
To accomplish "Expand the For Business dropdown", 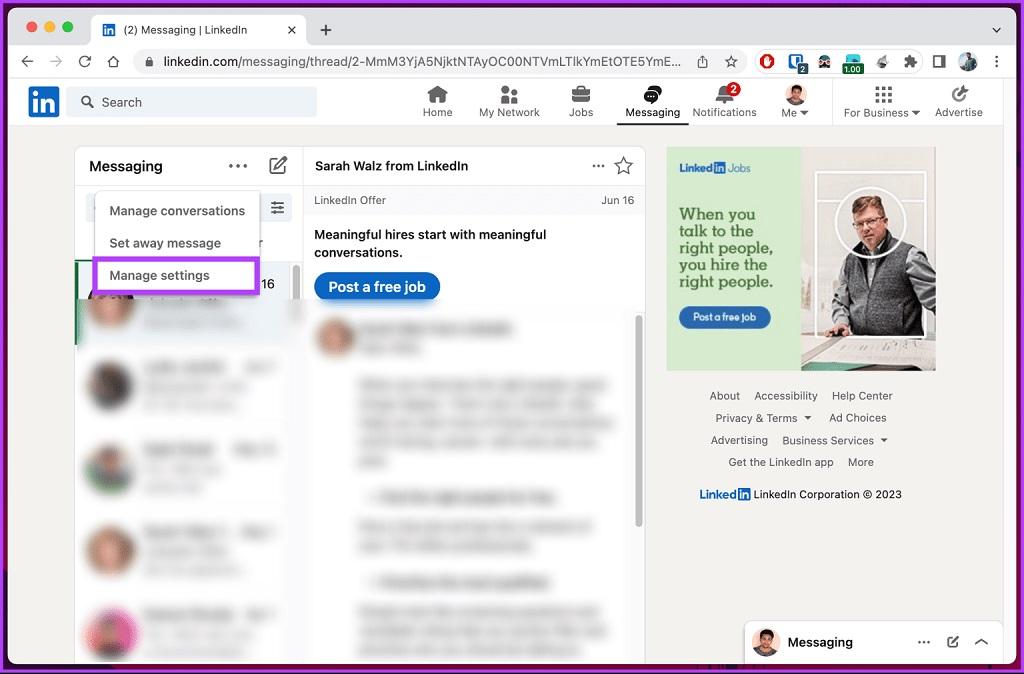I will 882,102.
